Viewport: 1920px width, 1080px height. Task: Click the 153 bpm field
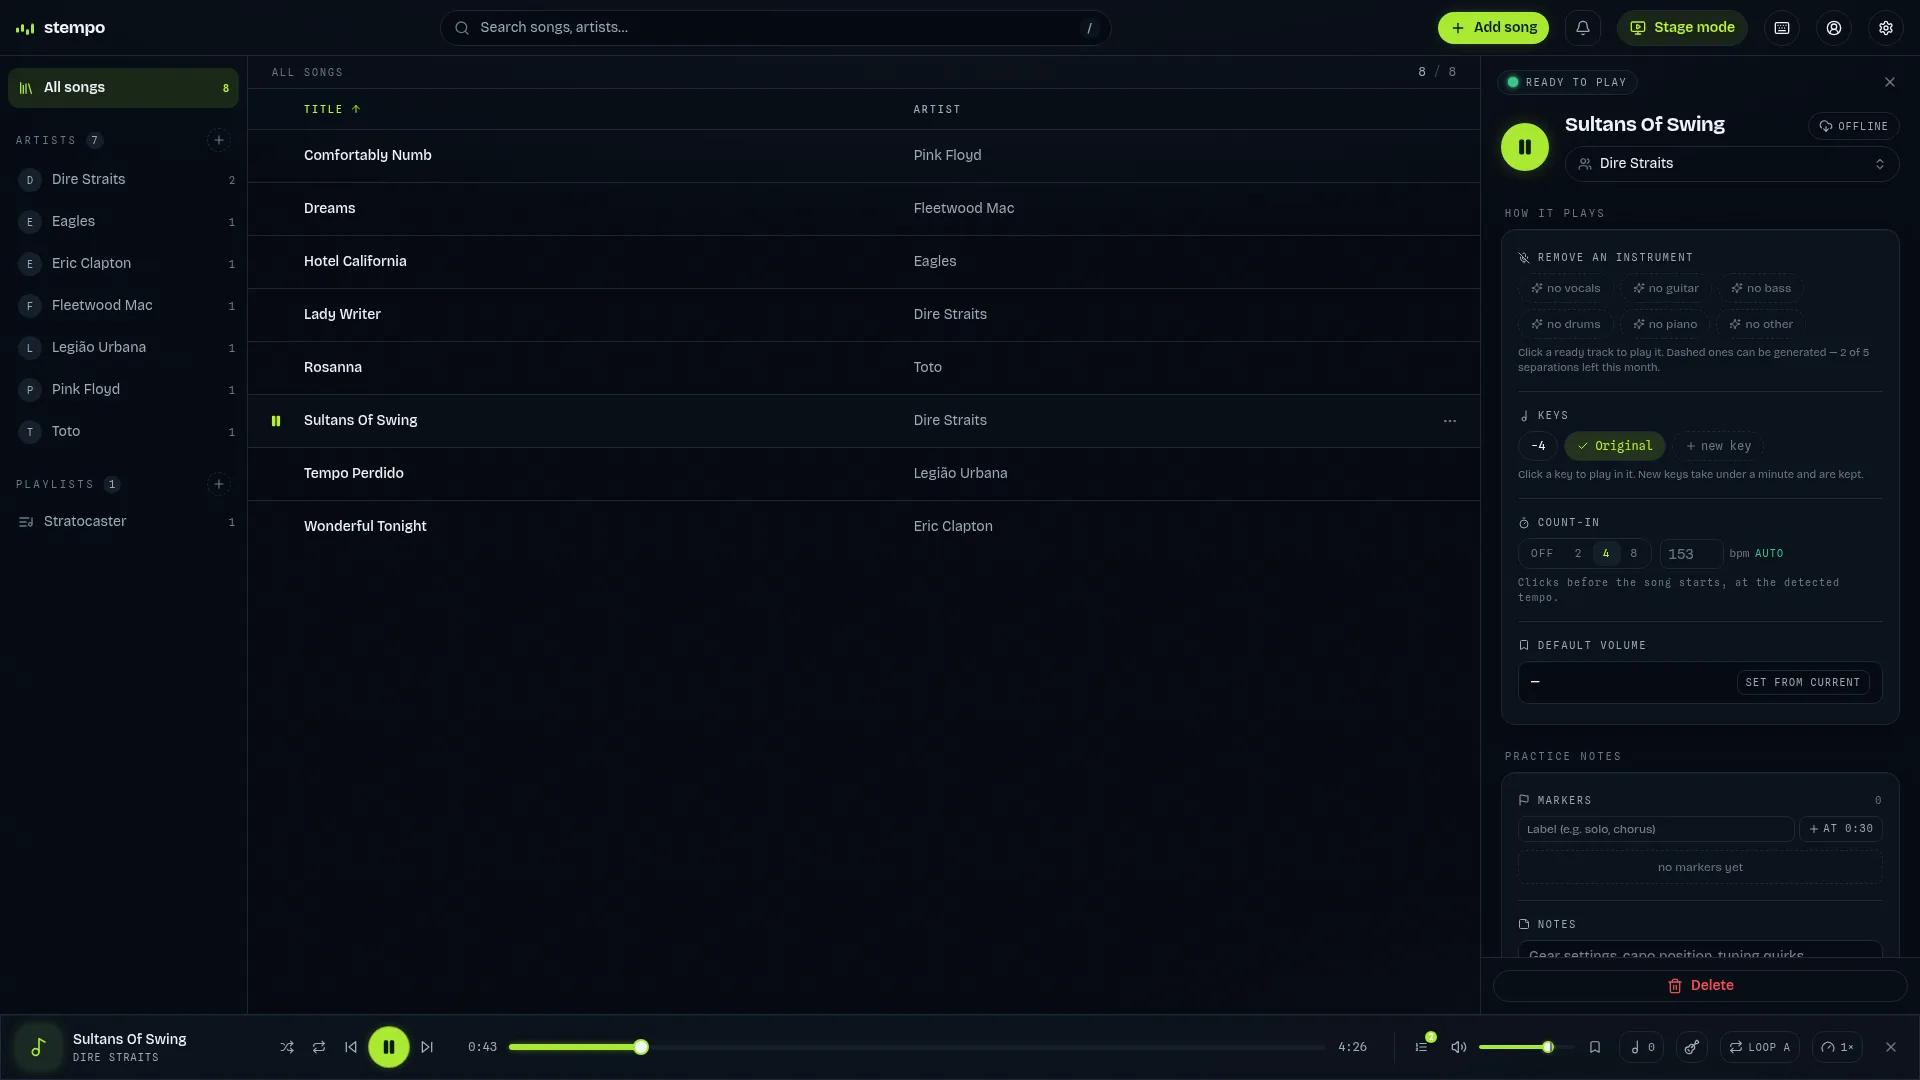1691,554
